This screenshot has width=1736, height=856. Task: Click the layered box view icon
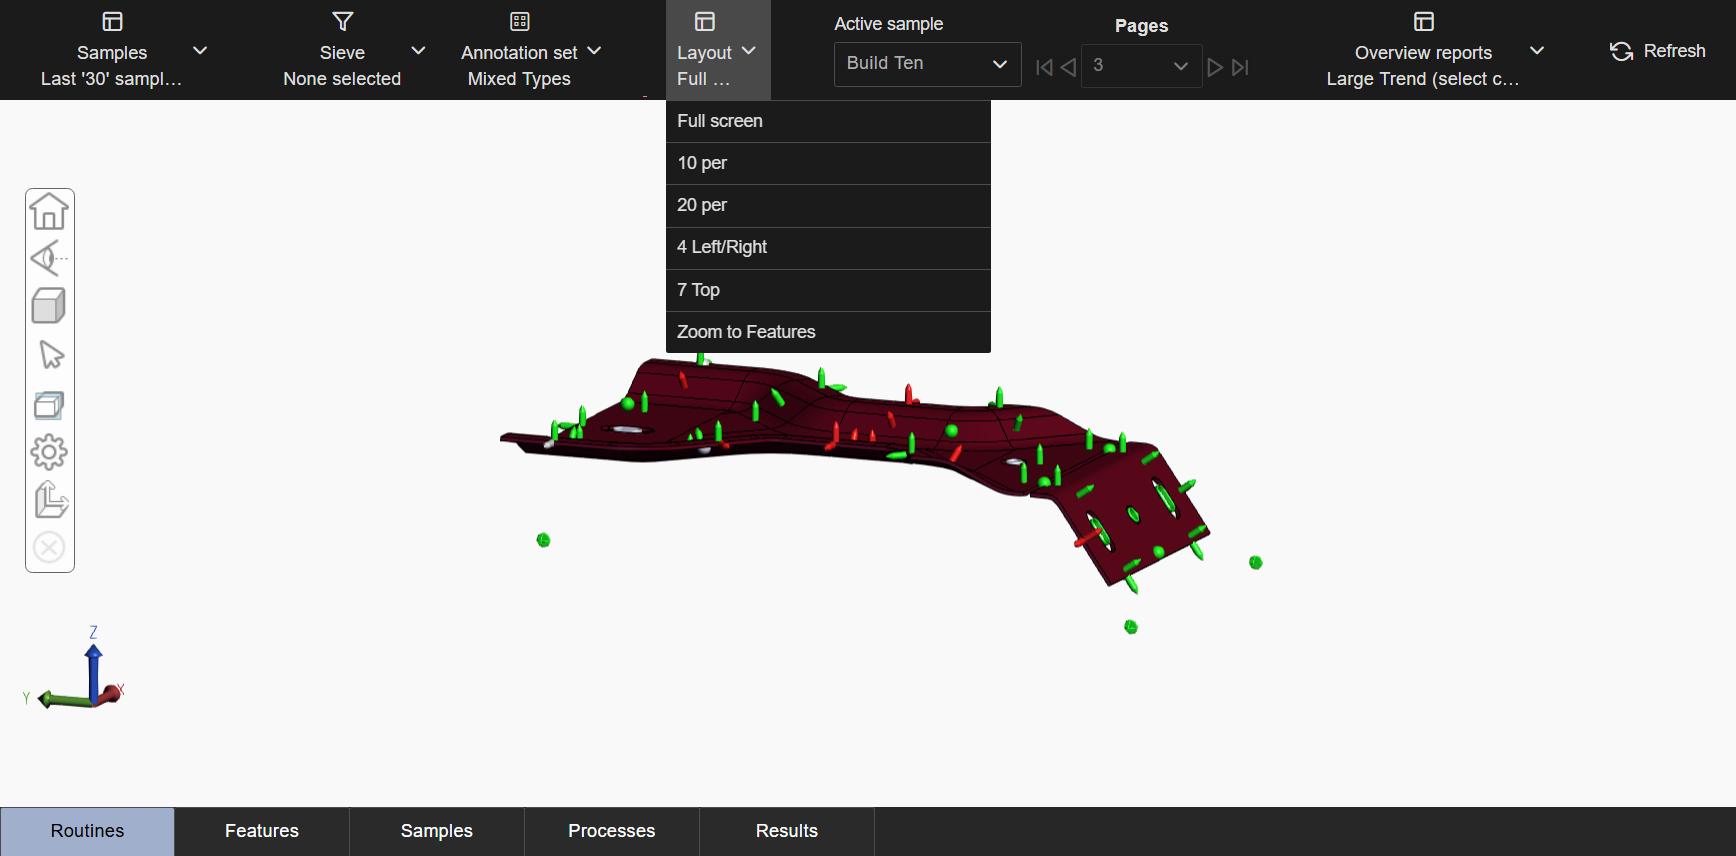coord(49,404)
